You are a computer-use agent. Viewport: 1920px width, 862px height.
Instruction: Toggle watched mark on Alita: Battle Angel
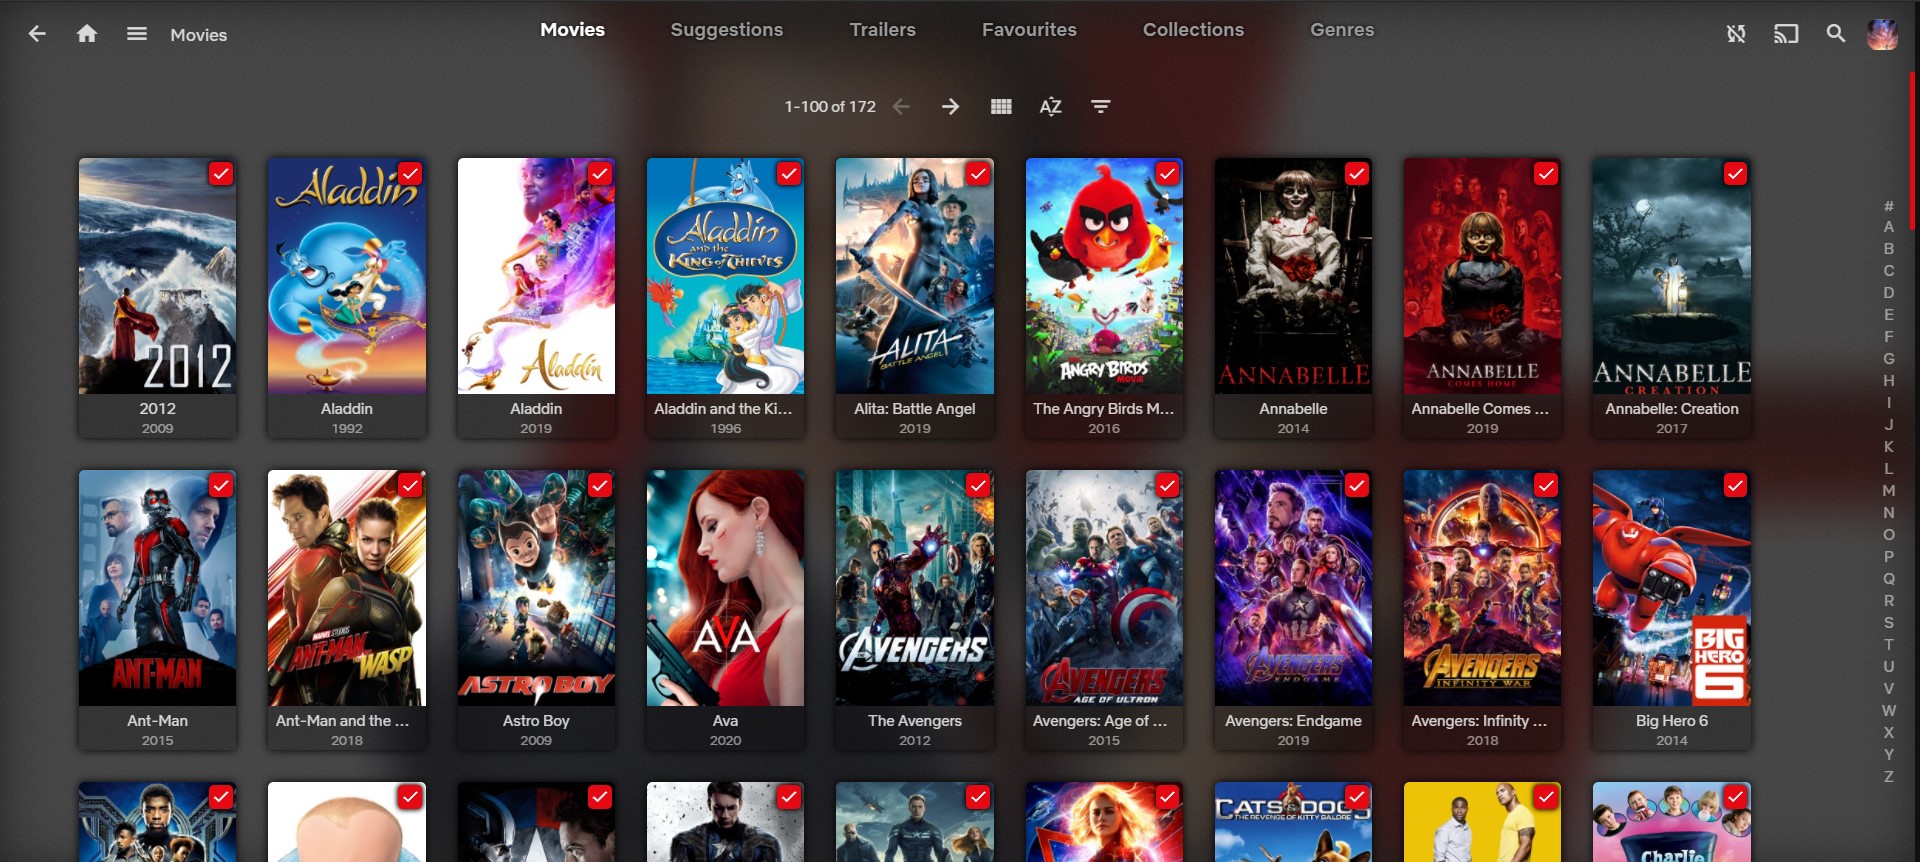(978, 174)
